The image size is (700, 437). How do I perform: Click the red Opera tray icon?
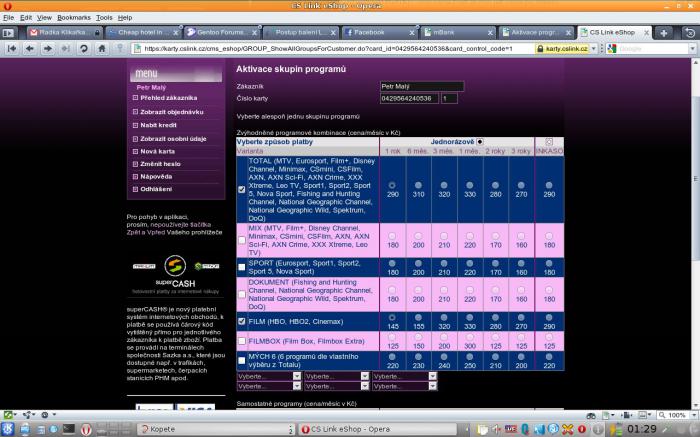[x=582, y=429]
